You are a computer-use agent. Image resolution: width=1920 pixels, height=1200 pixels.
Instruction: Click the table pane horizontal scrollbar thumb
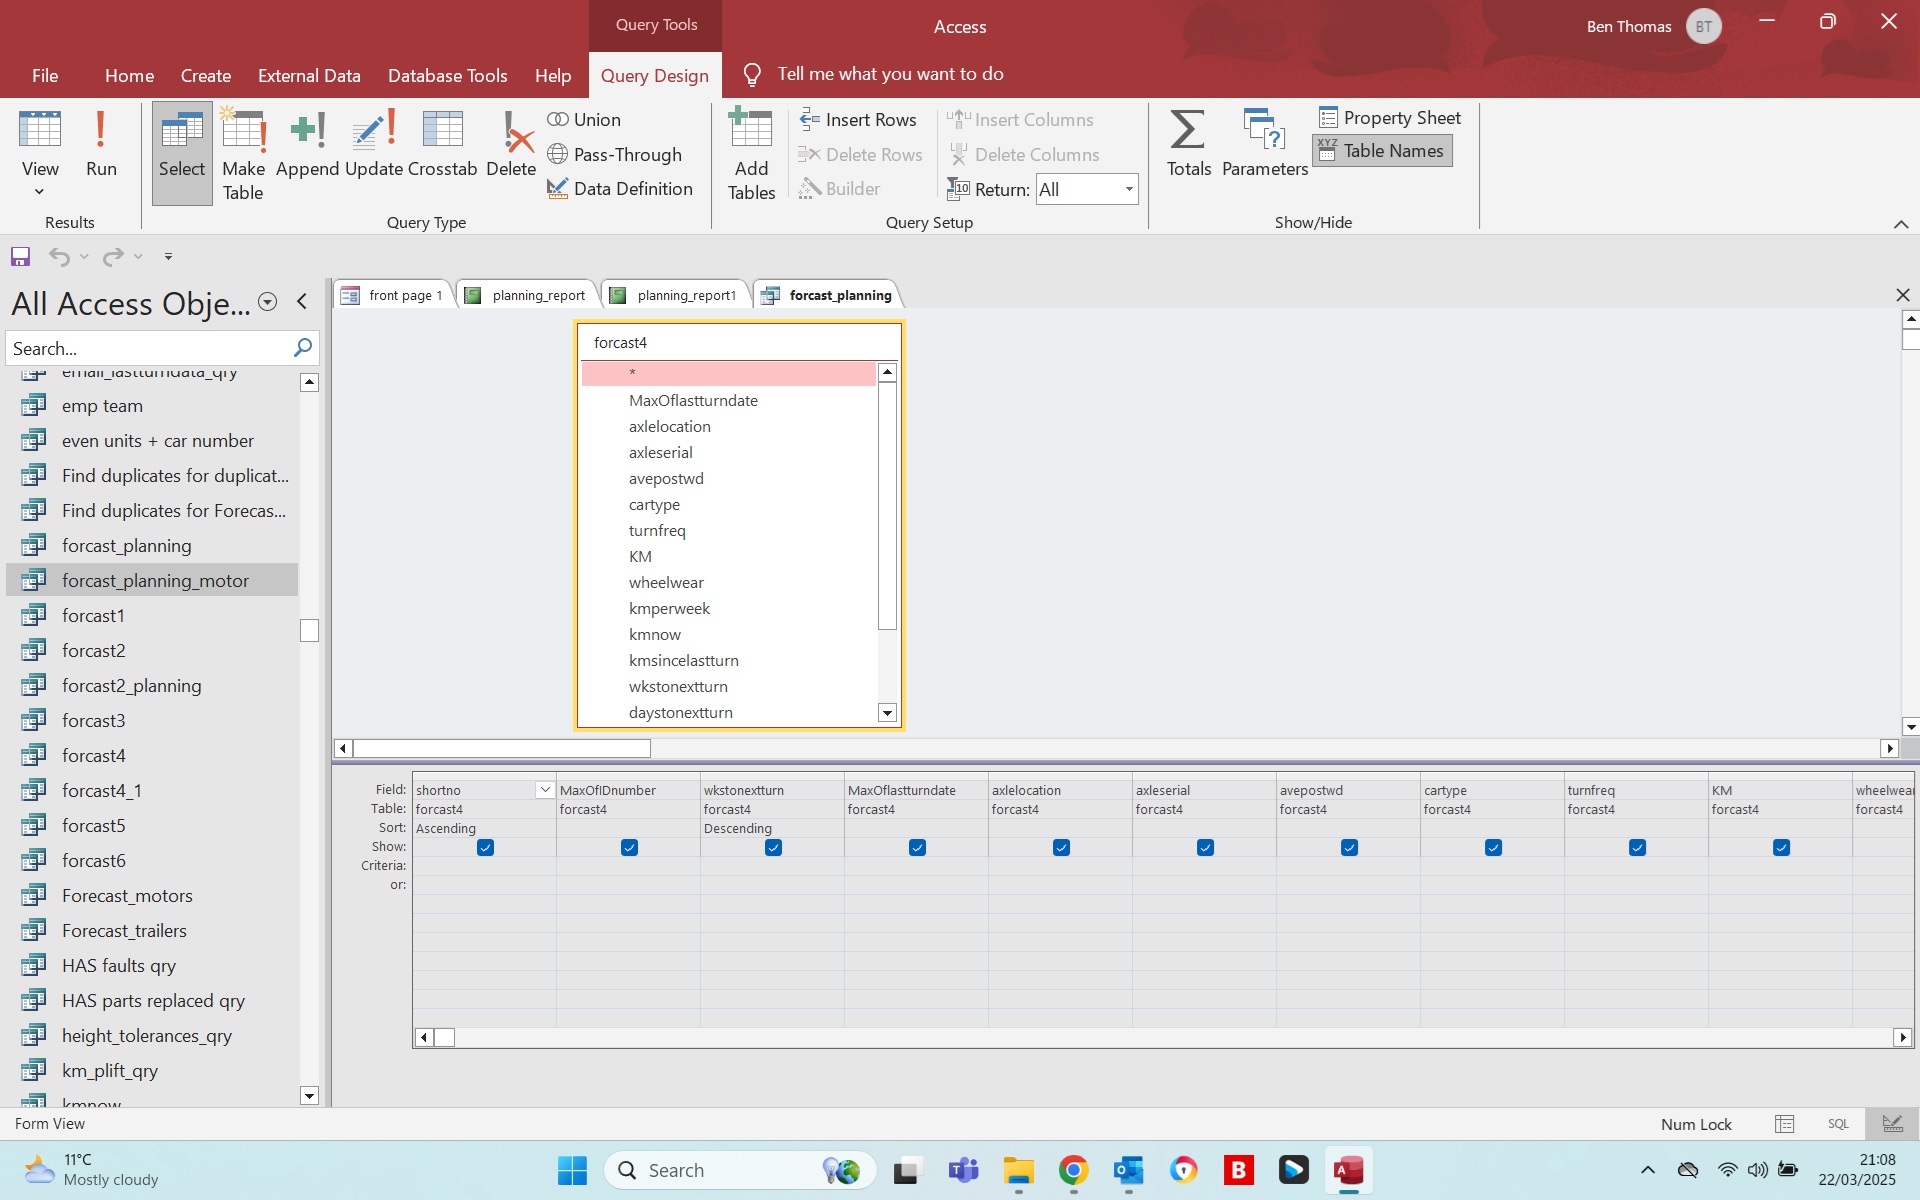coord(501,748)
